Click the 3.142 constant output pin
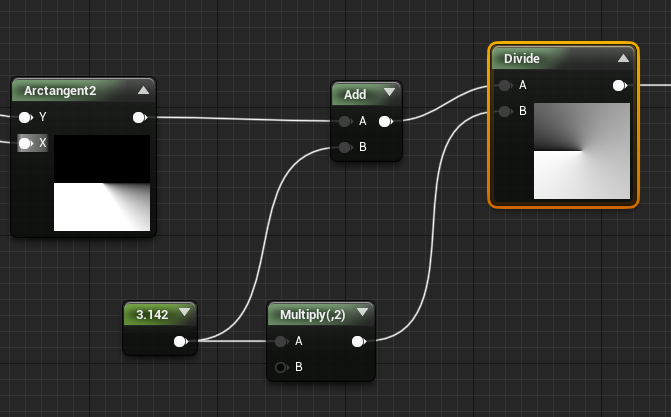 (181, 341)
